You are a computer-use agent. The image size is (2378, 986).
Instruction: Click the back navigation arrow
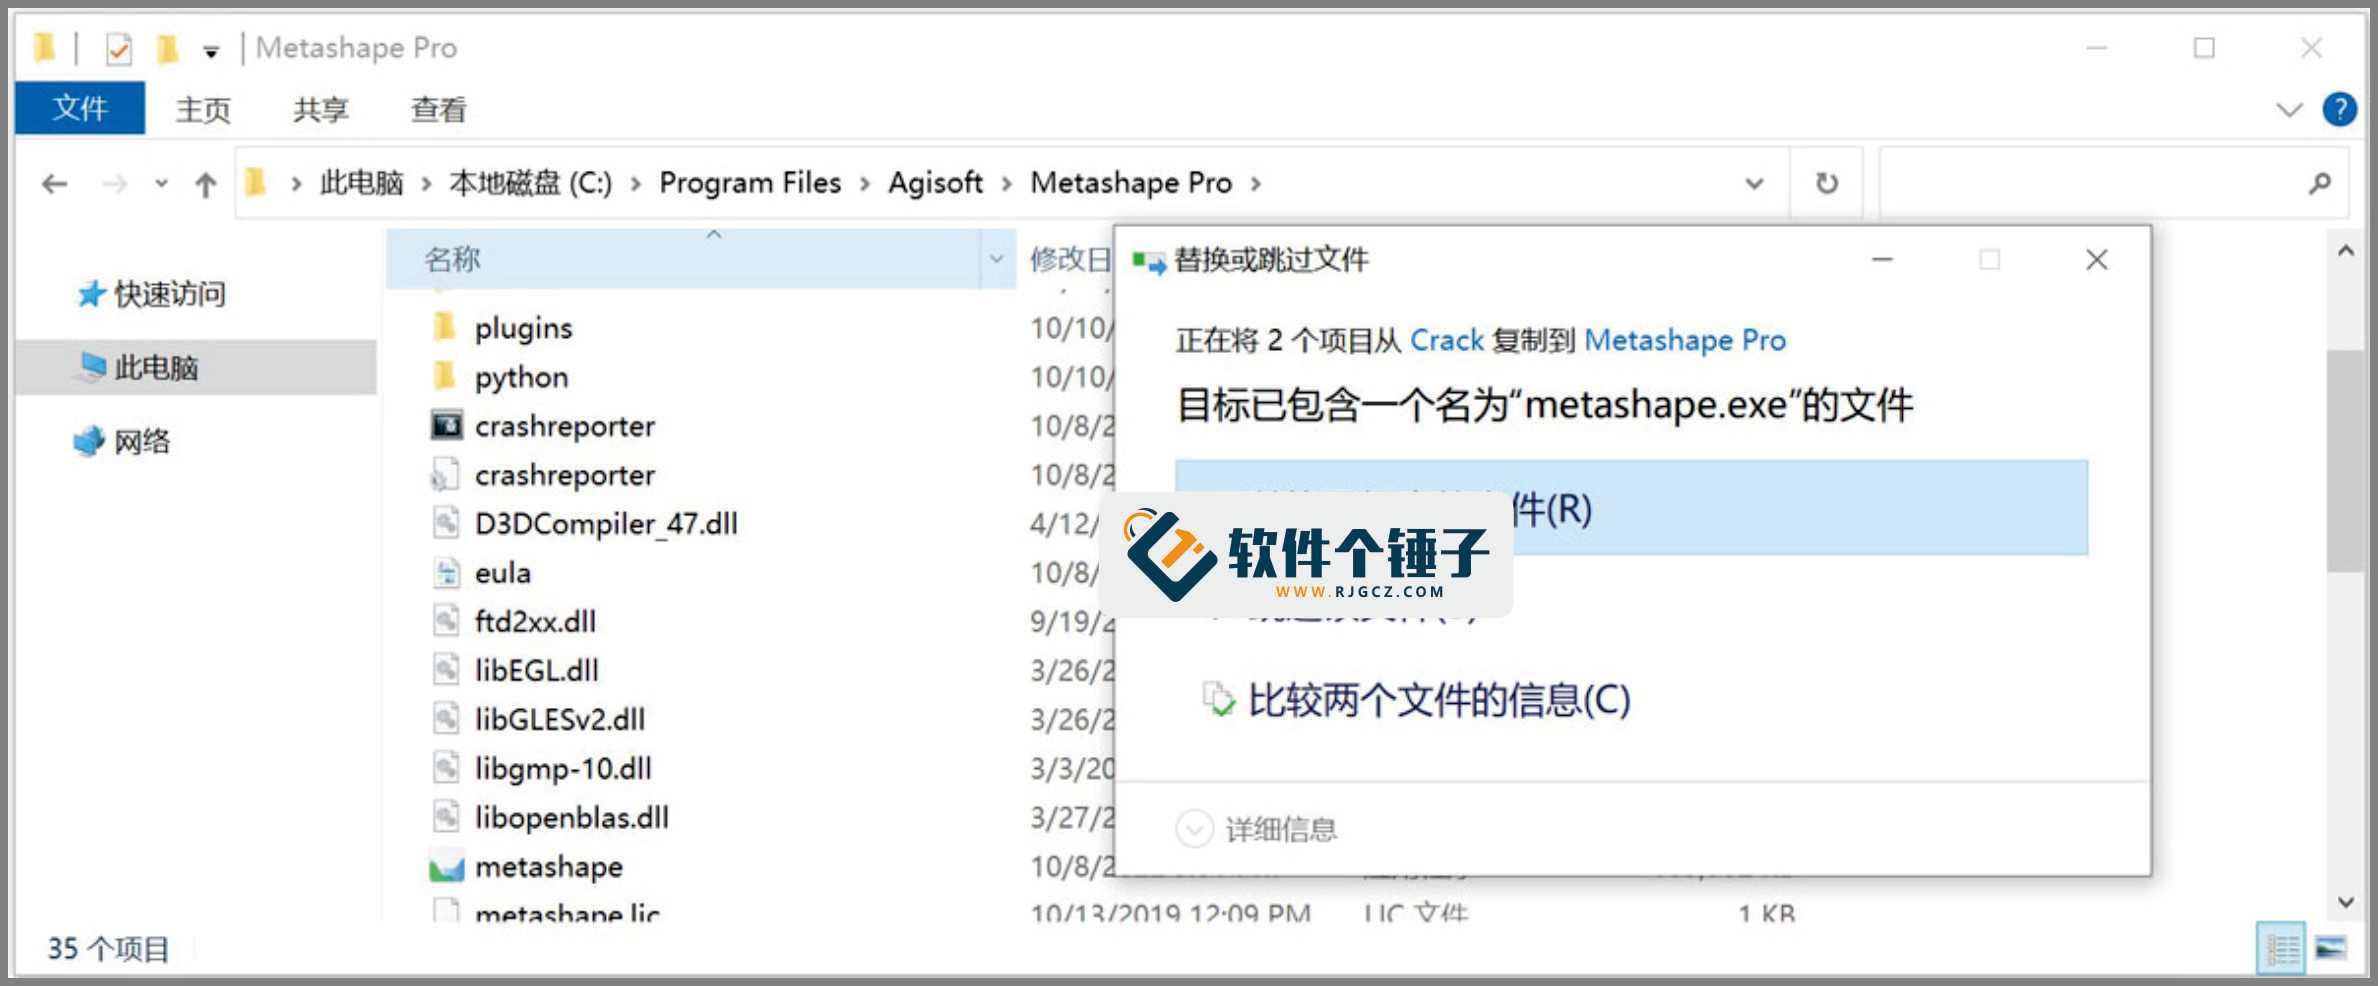tap(55, 184)
